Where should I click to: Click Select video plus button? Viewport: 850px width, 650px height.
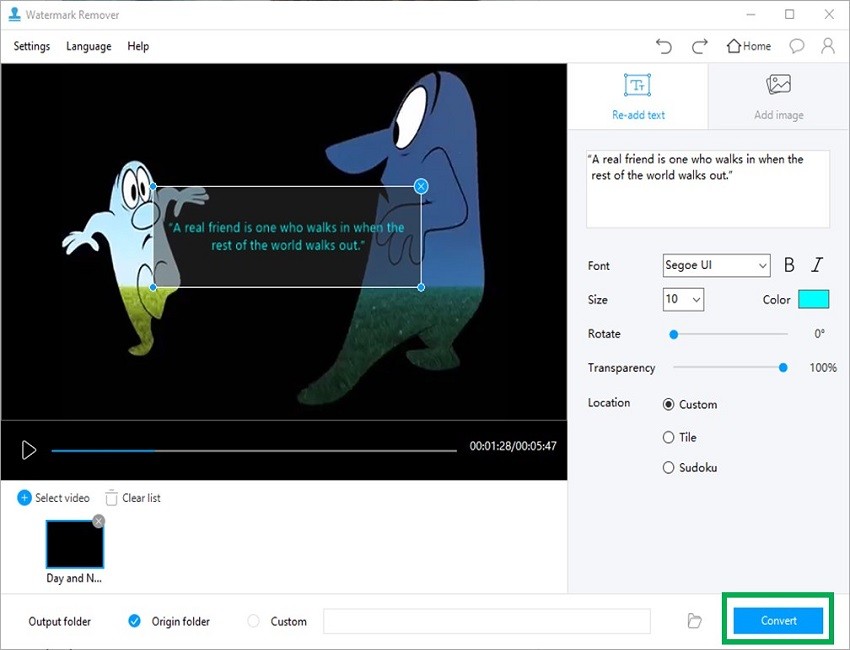(x=24, y=498)
